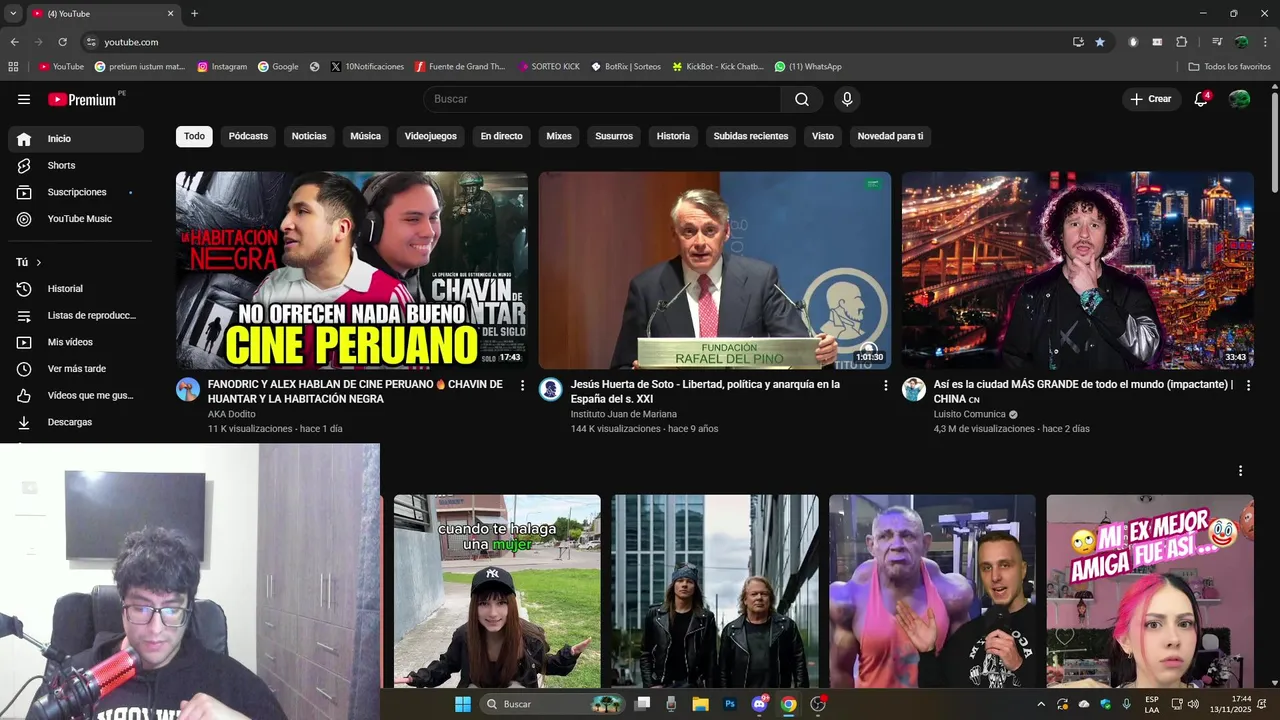This screenshot has height=720, width=1280.
Task: Click the youtube.com address bar
Action: click(x=575, y=42)
